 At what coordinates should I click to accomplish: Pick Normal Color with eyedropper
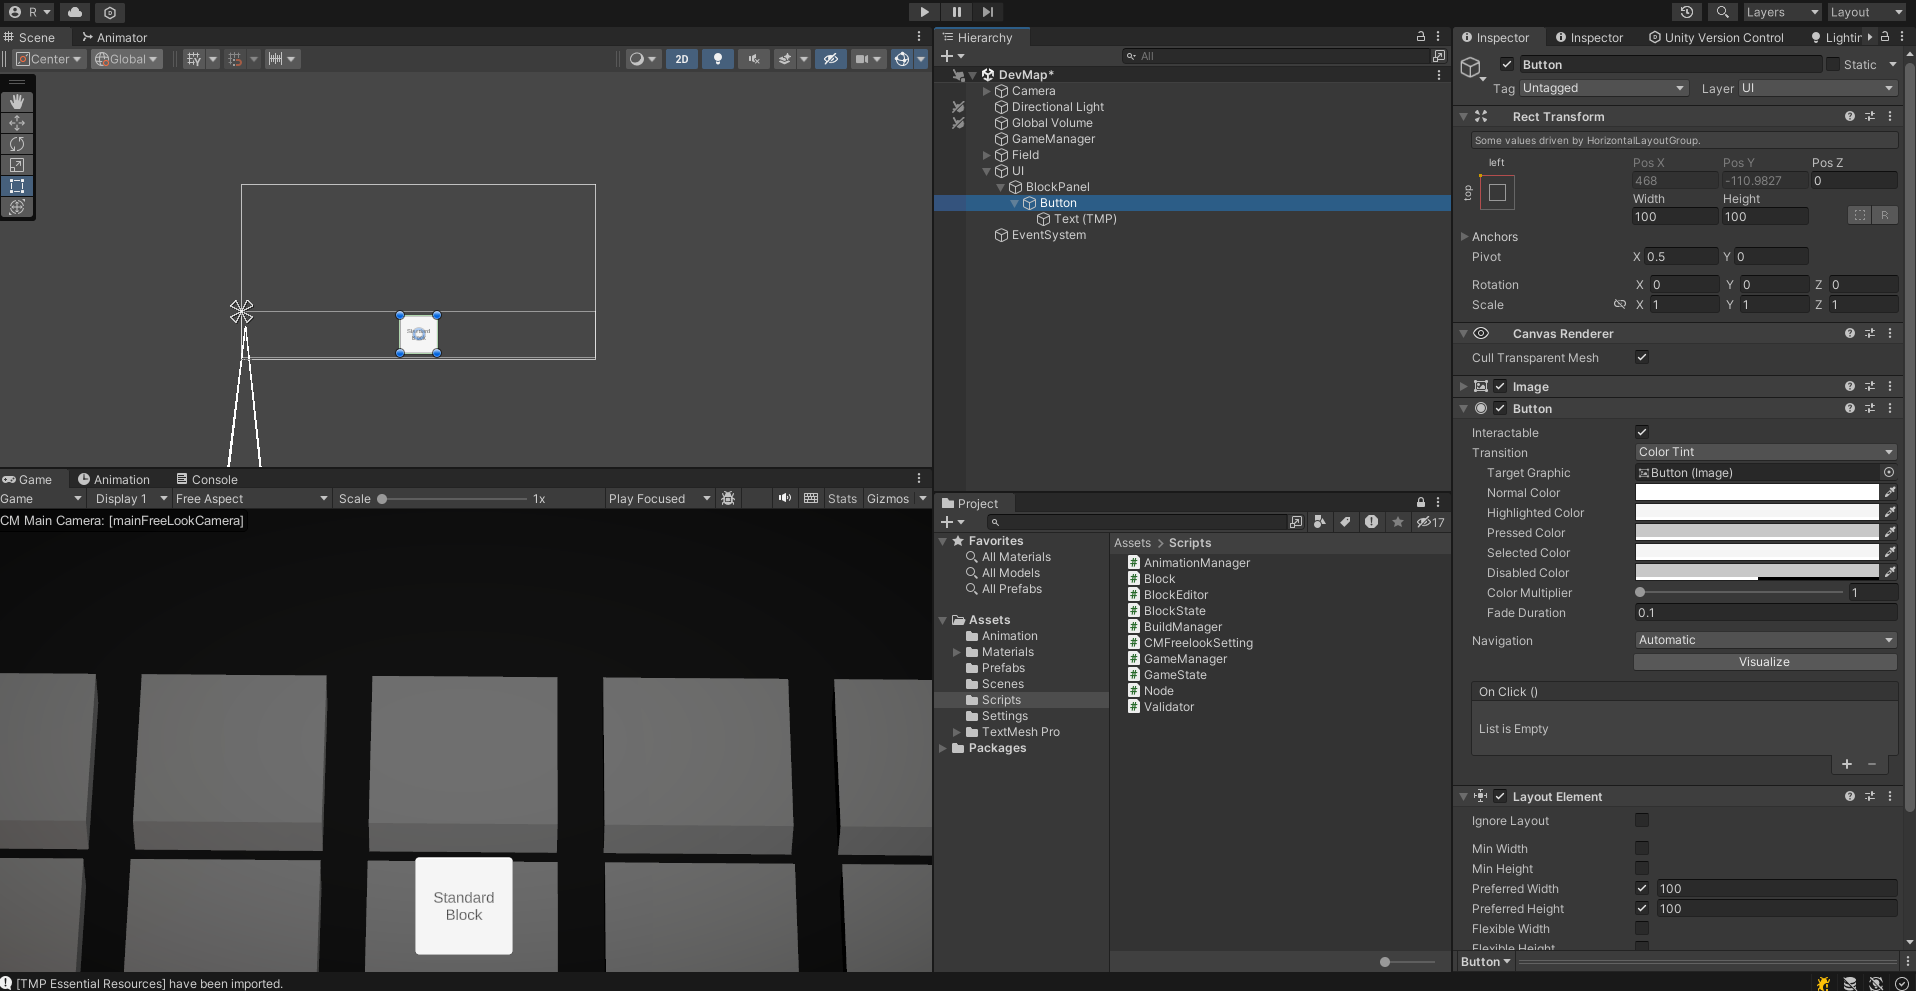tap(1890, 492)
